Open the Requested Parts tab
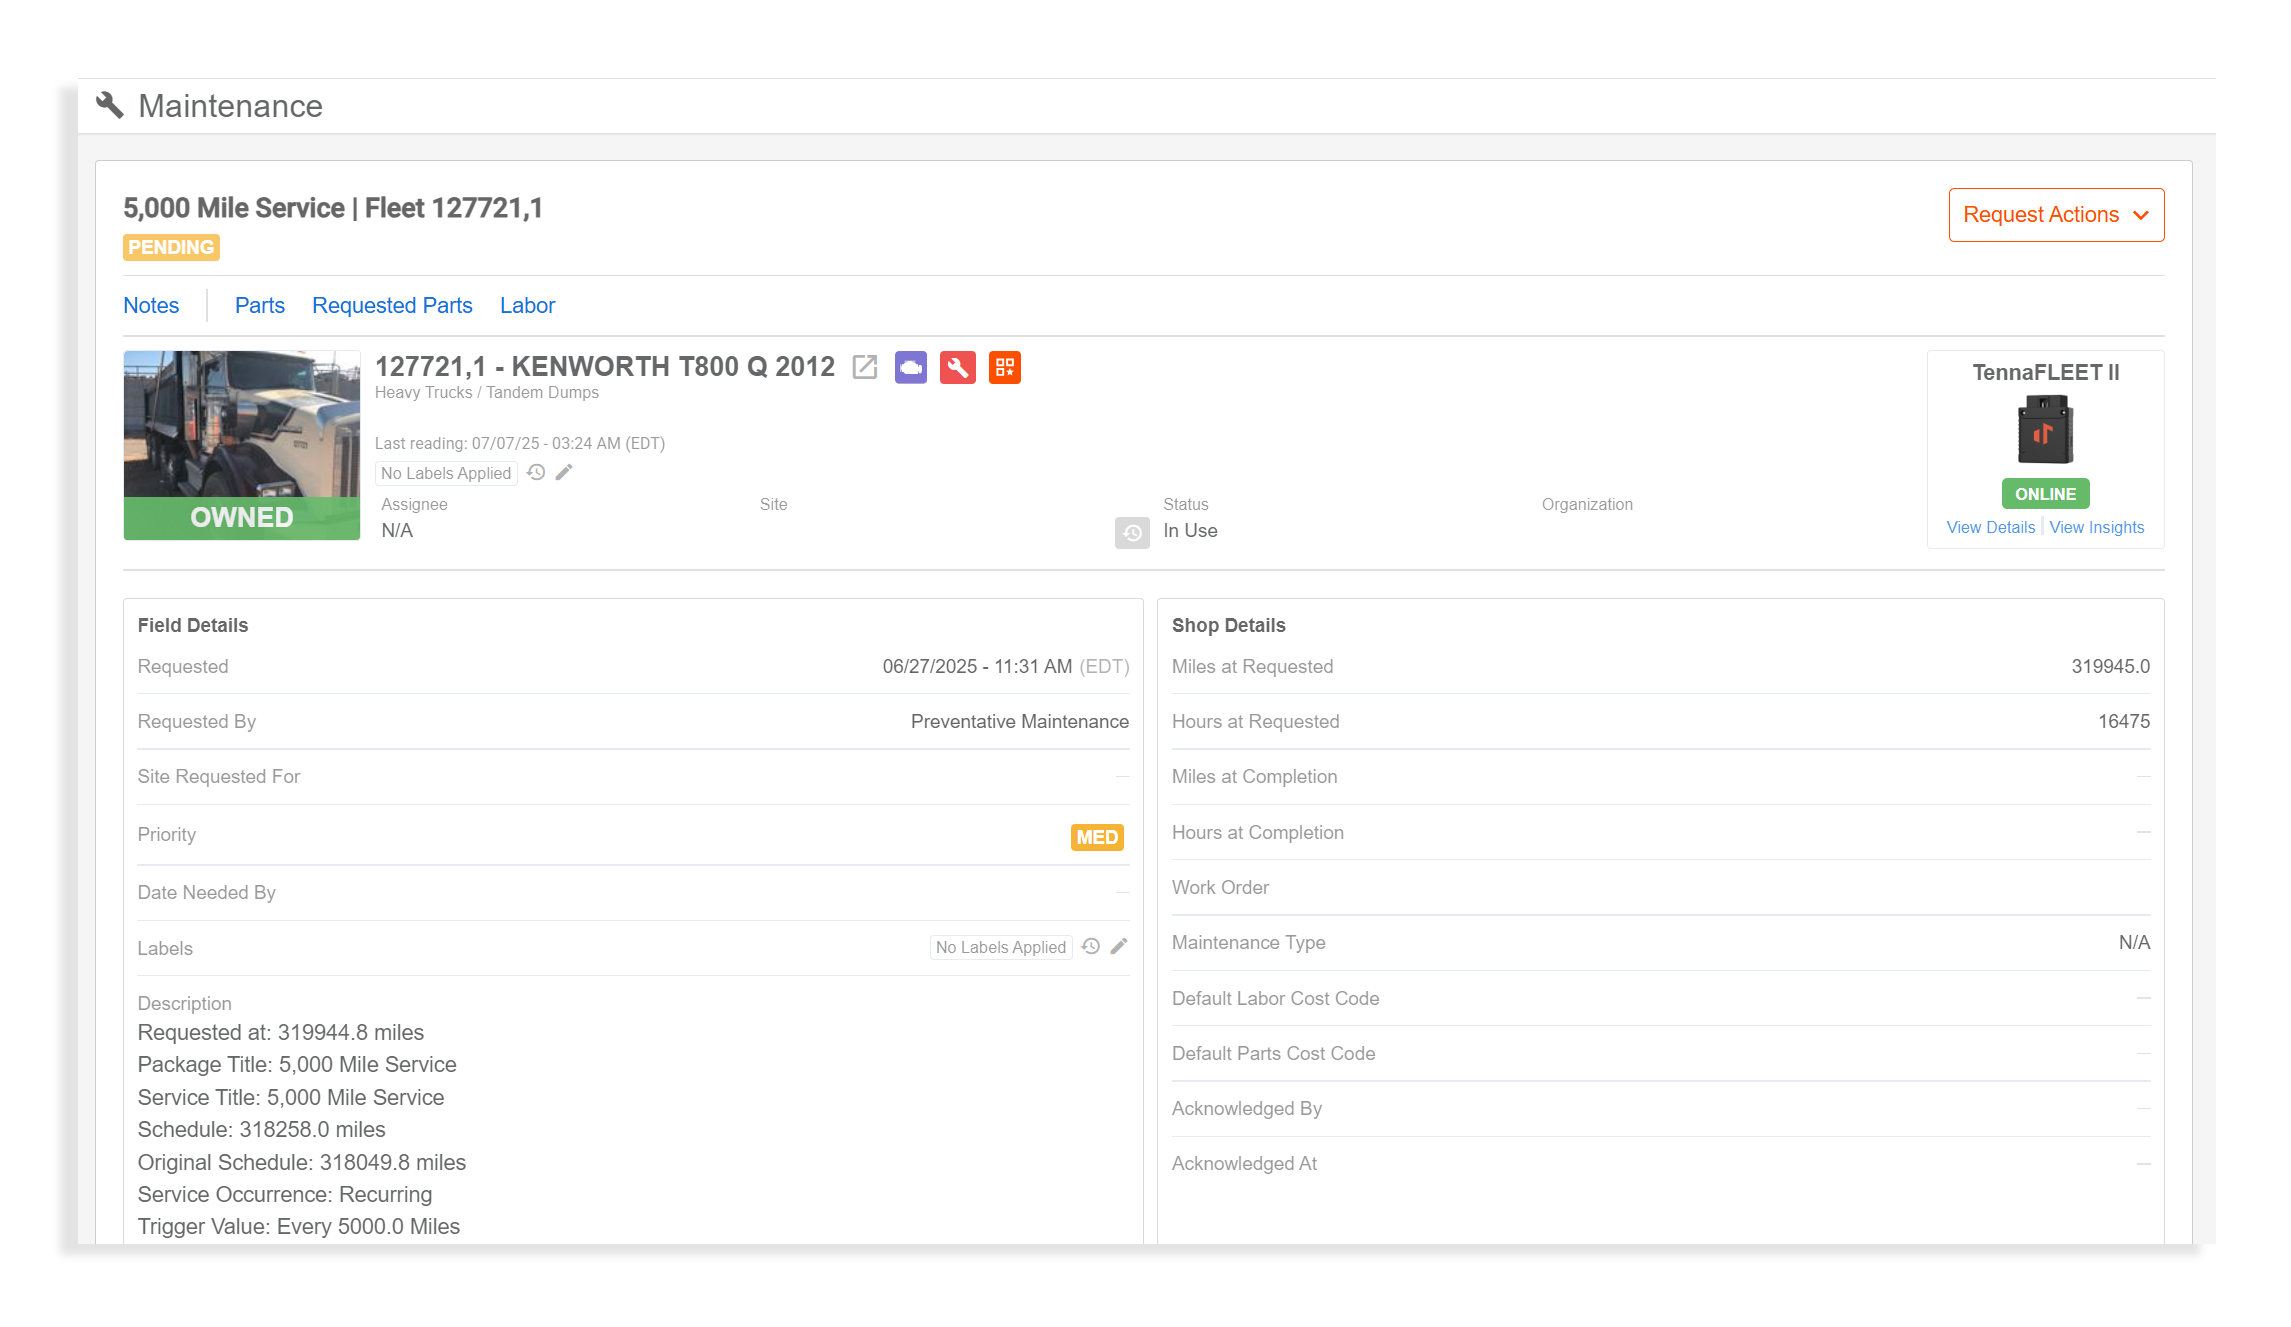The height and width of the screenshot is (1327, 2291). tap(391, 305)
